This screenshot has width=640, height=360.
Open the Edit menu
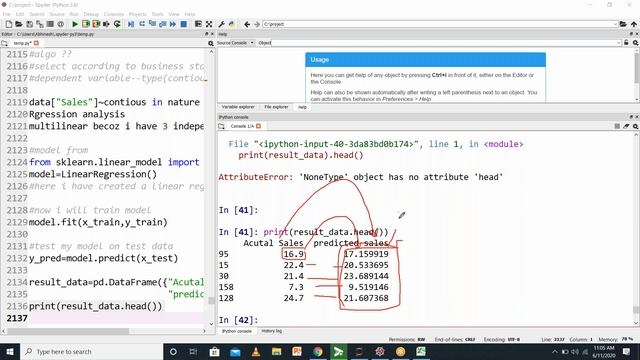(x=20, y=14)
